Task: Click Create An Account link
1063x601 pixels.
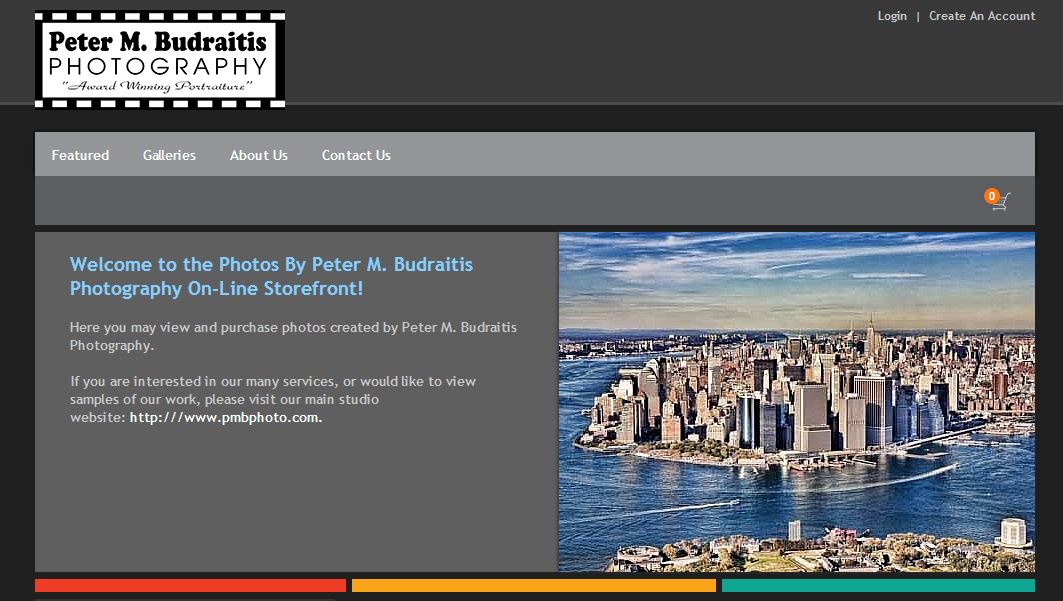Action: coord(981,16)
